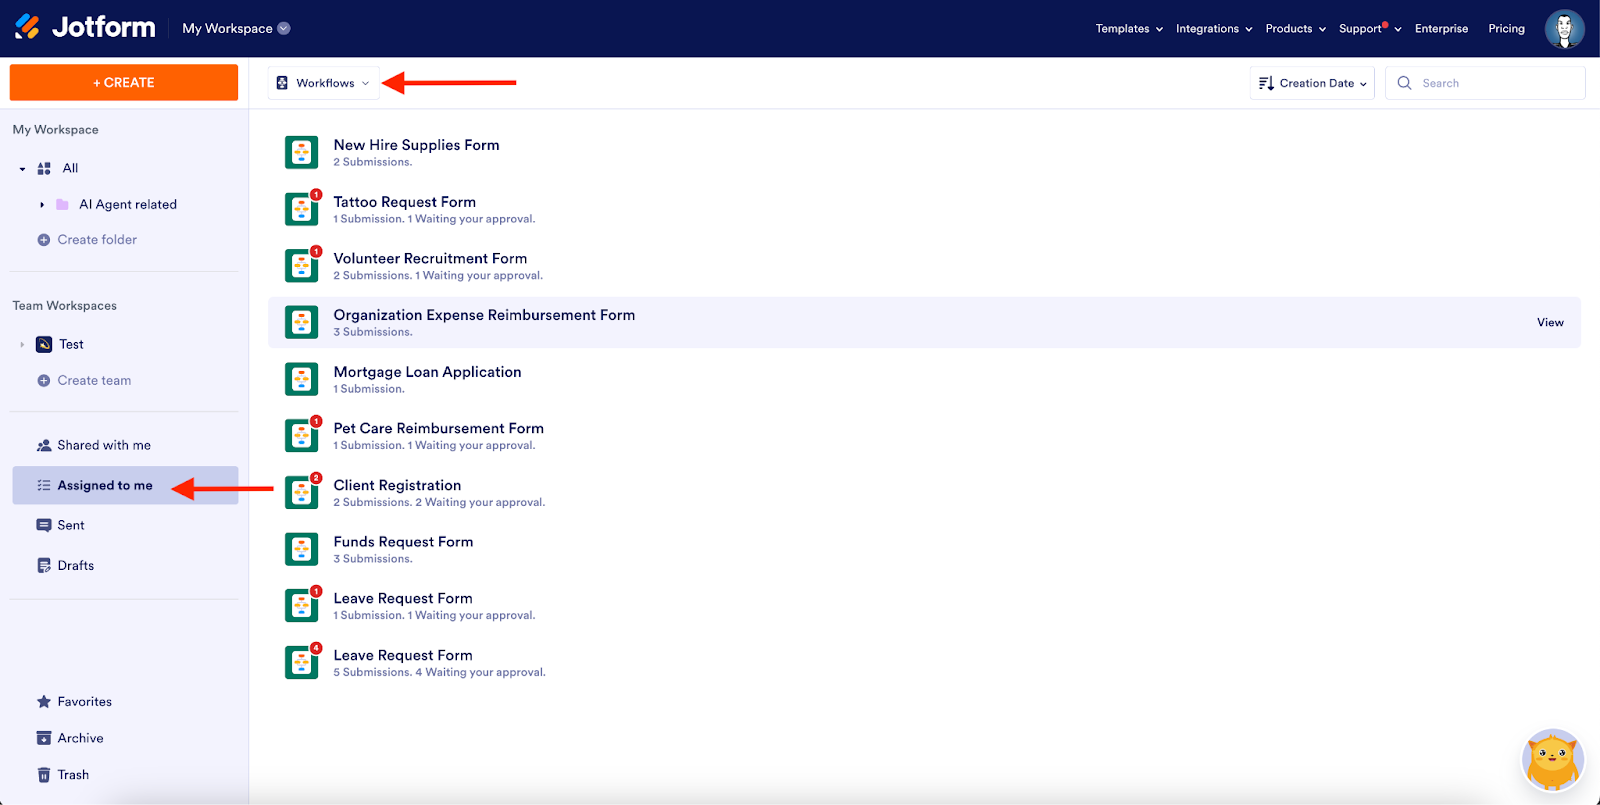This screenshot has width=1600, height=805.
Task: Click the Volunteer Recruitment Form workflow icon
Action: [x=301, y=266]
